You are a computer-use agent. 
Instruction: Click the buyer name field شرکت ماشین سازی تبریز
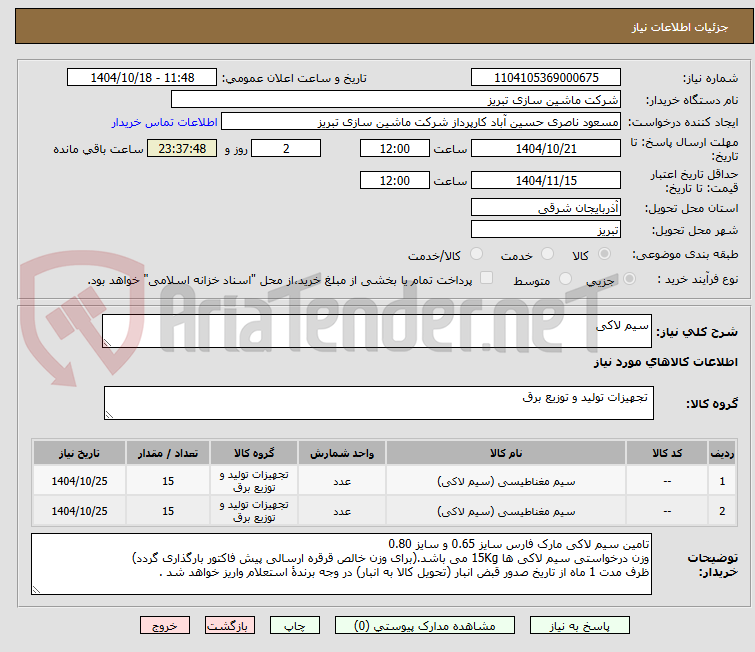click(x=396, y=100)
